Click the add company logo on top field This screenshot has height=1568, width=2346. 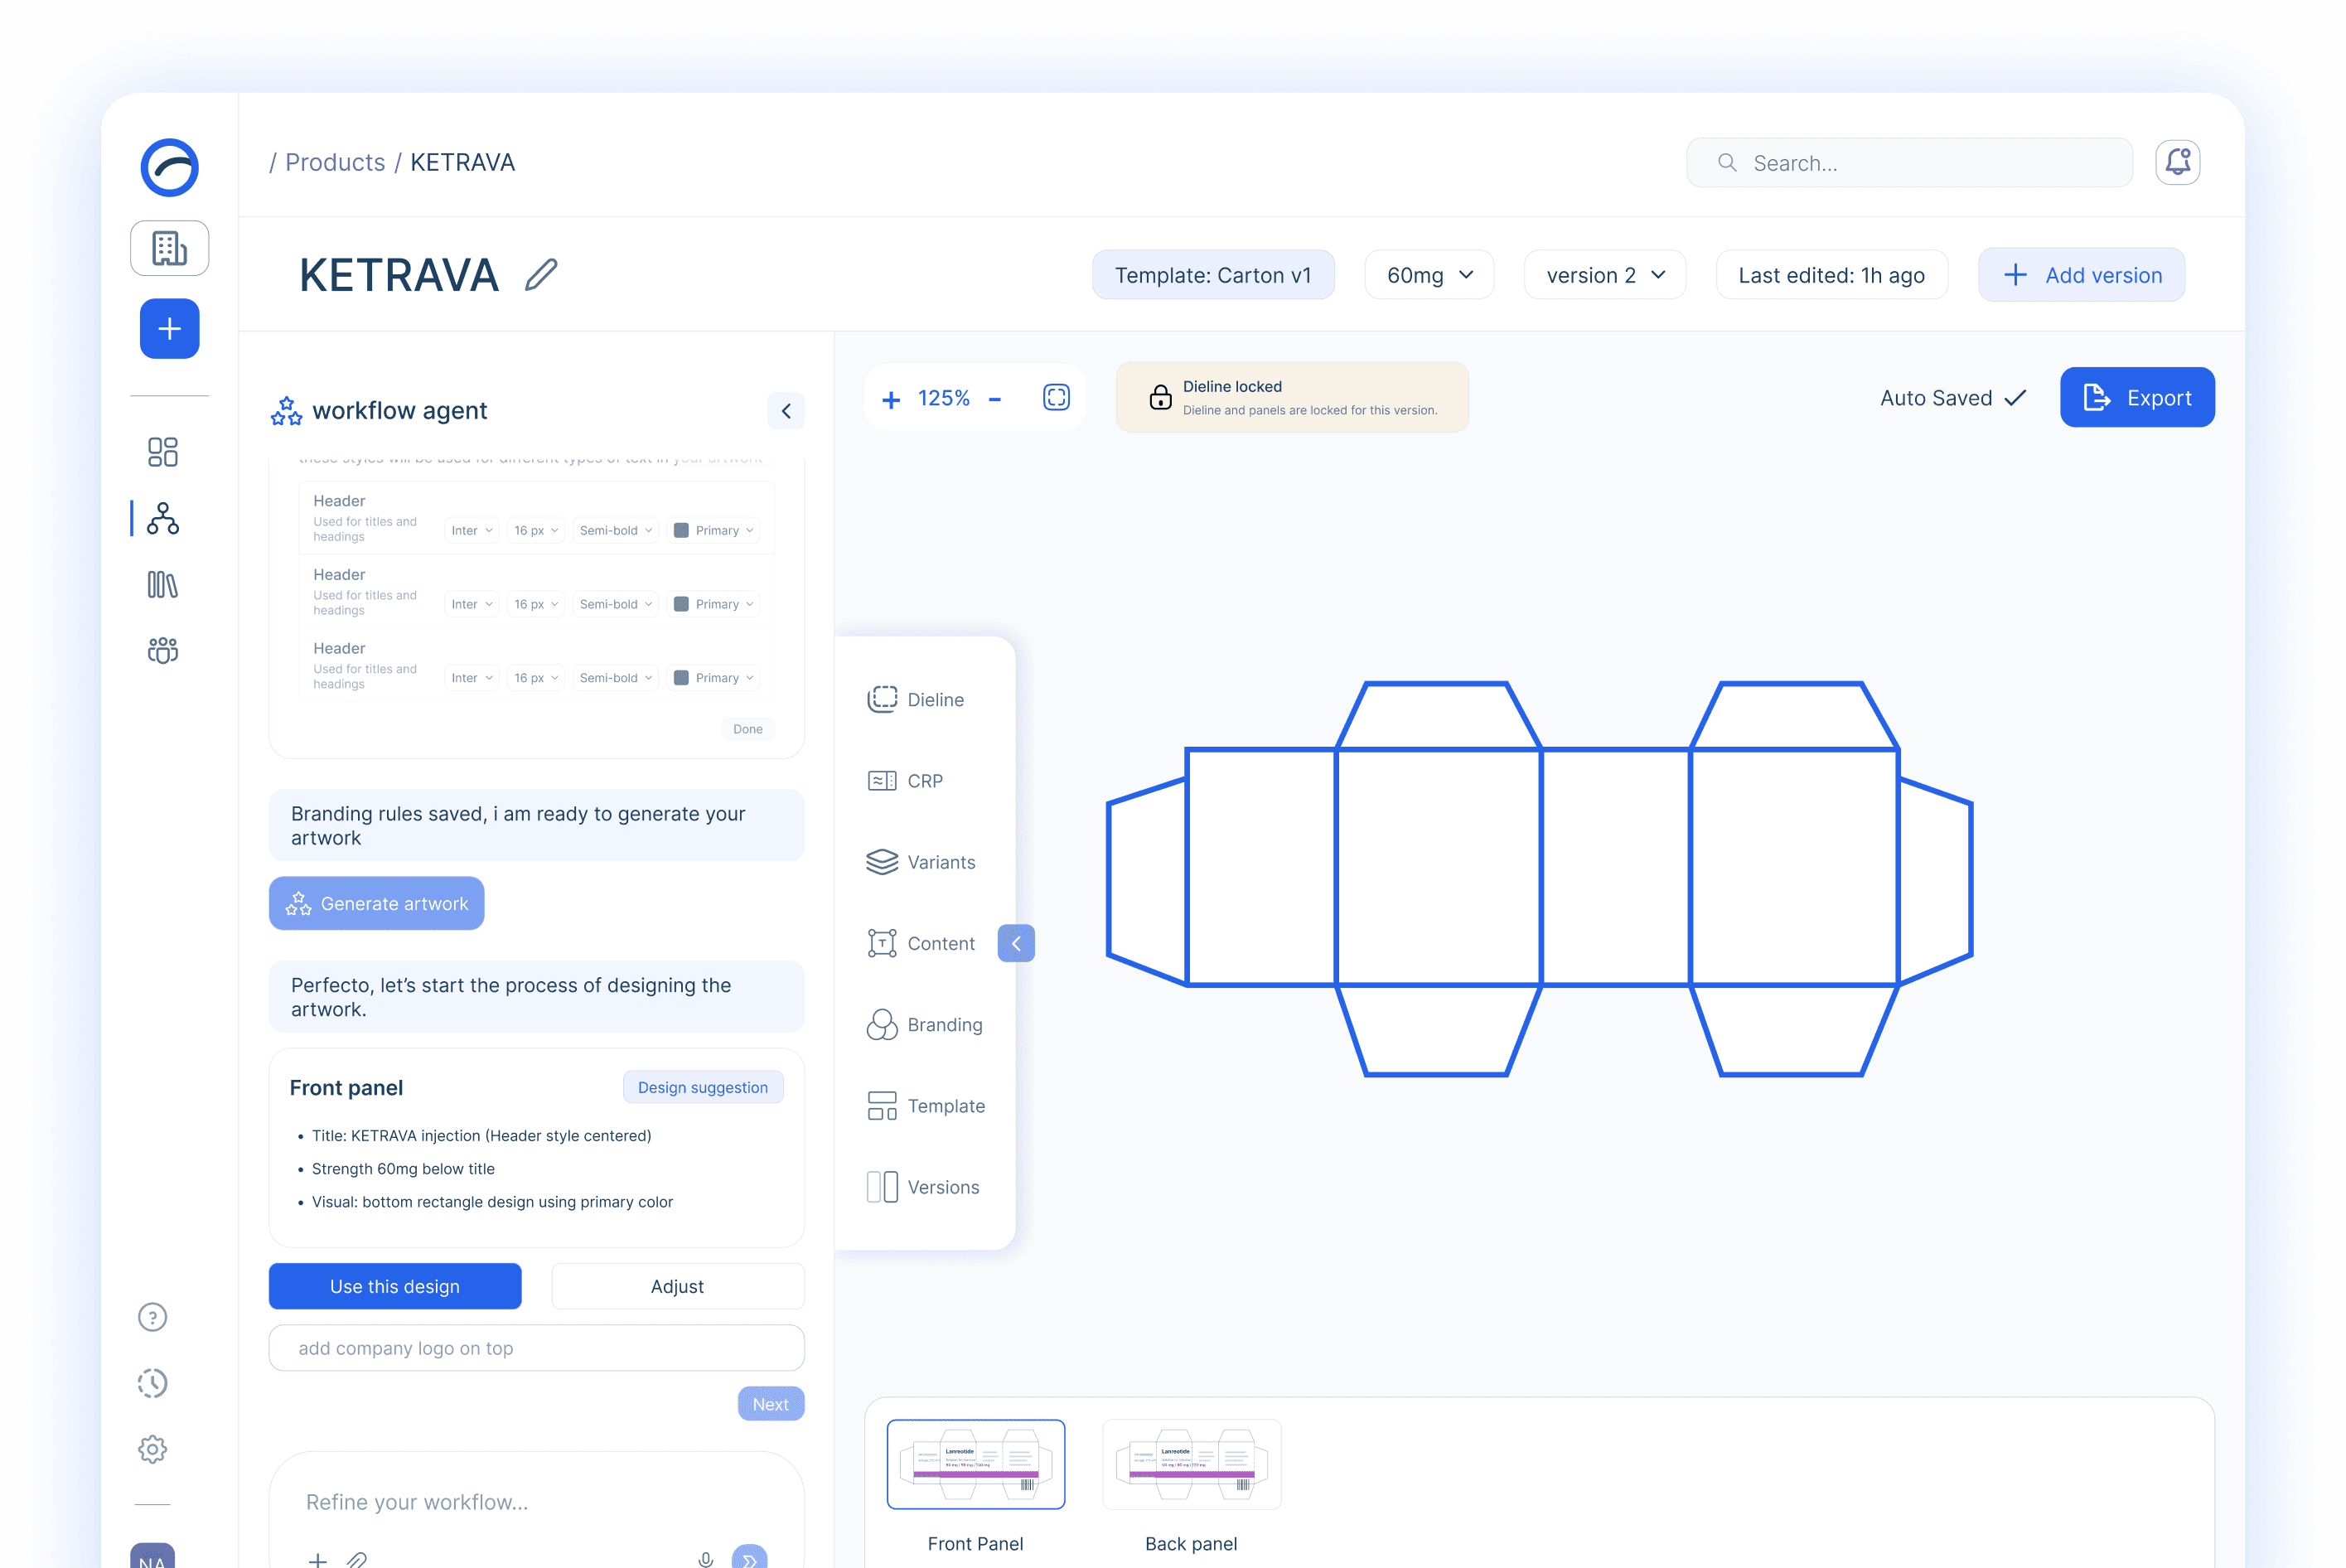(x=536, y=1348)
